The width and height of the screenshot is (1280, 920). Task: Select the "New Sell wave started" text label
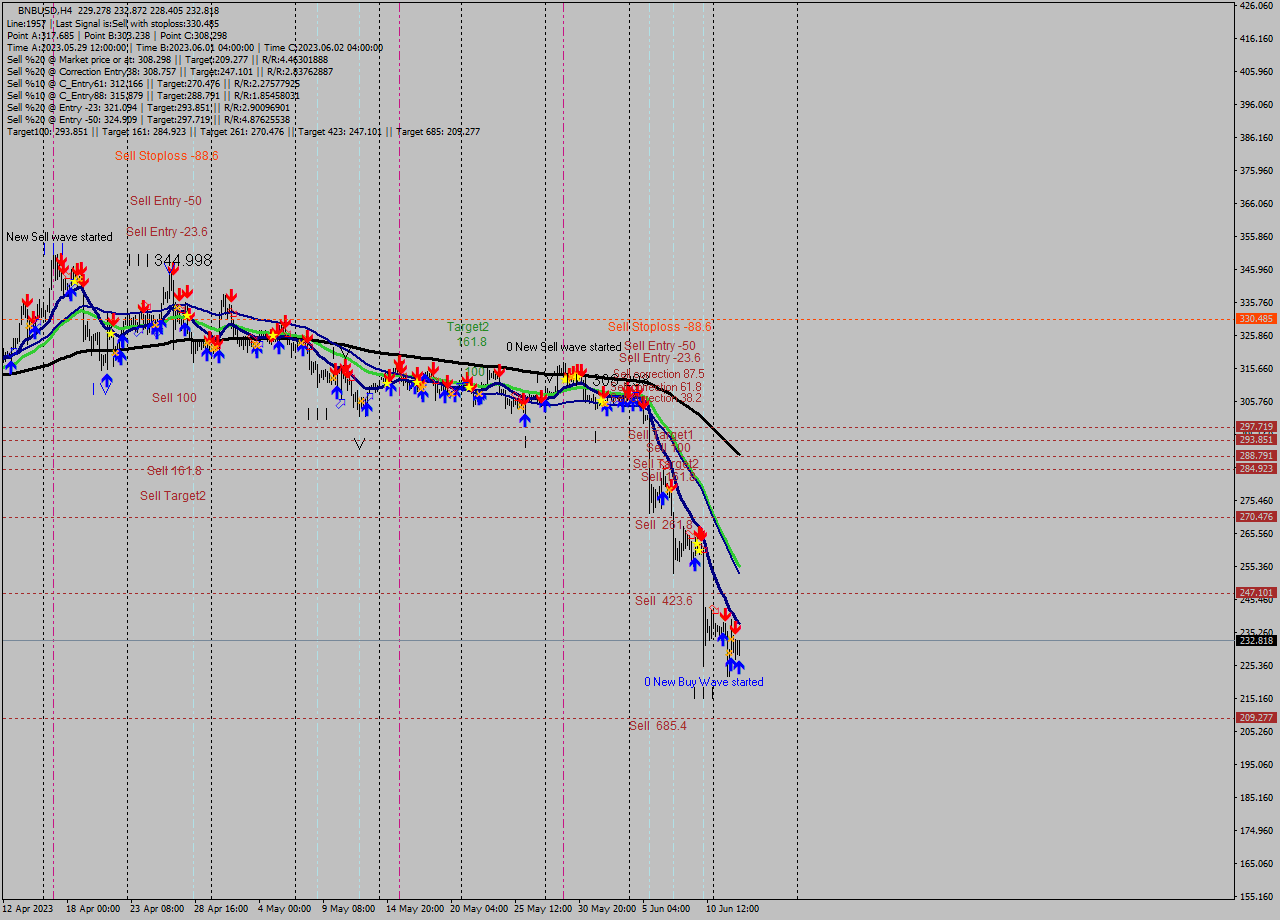57,237
